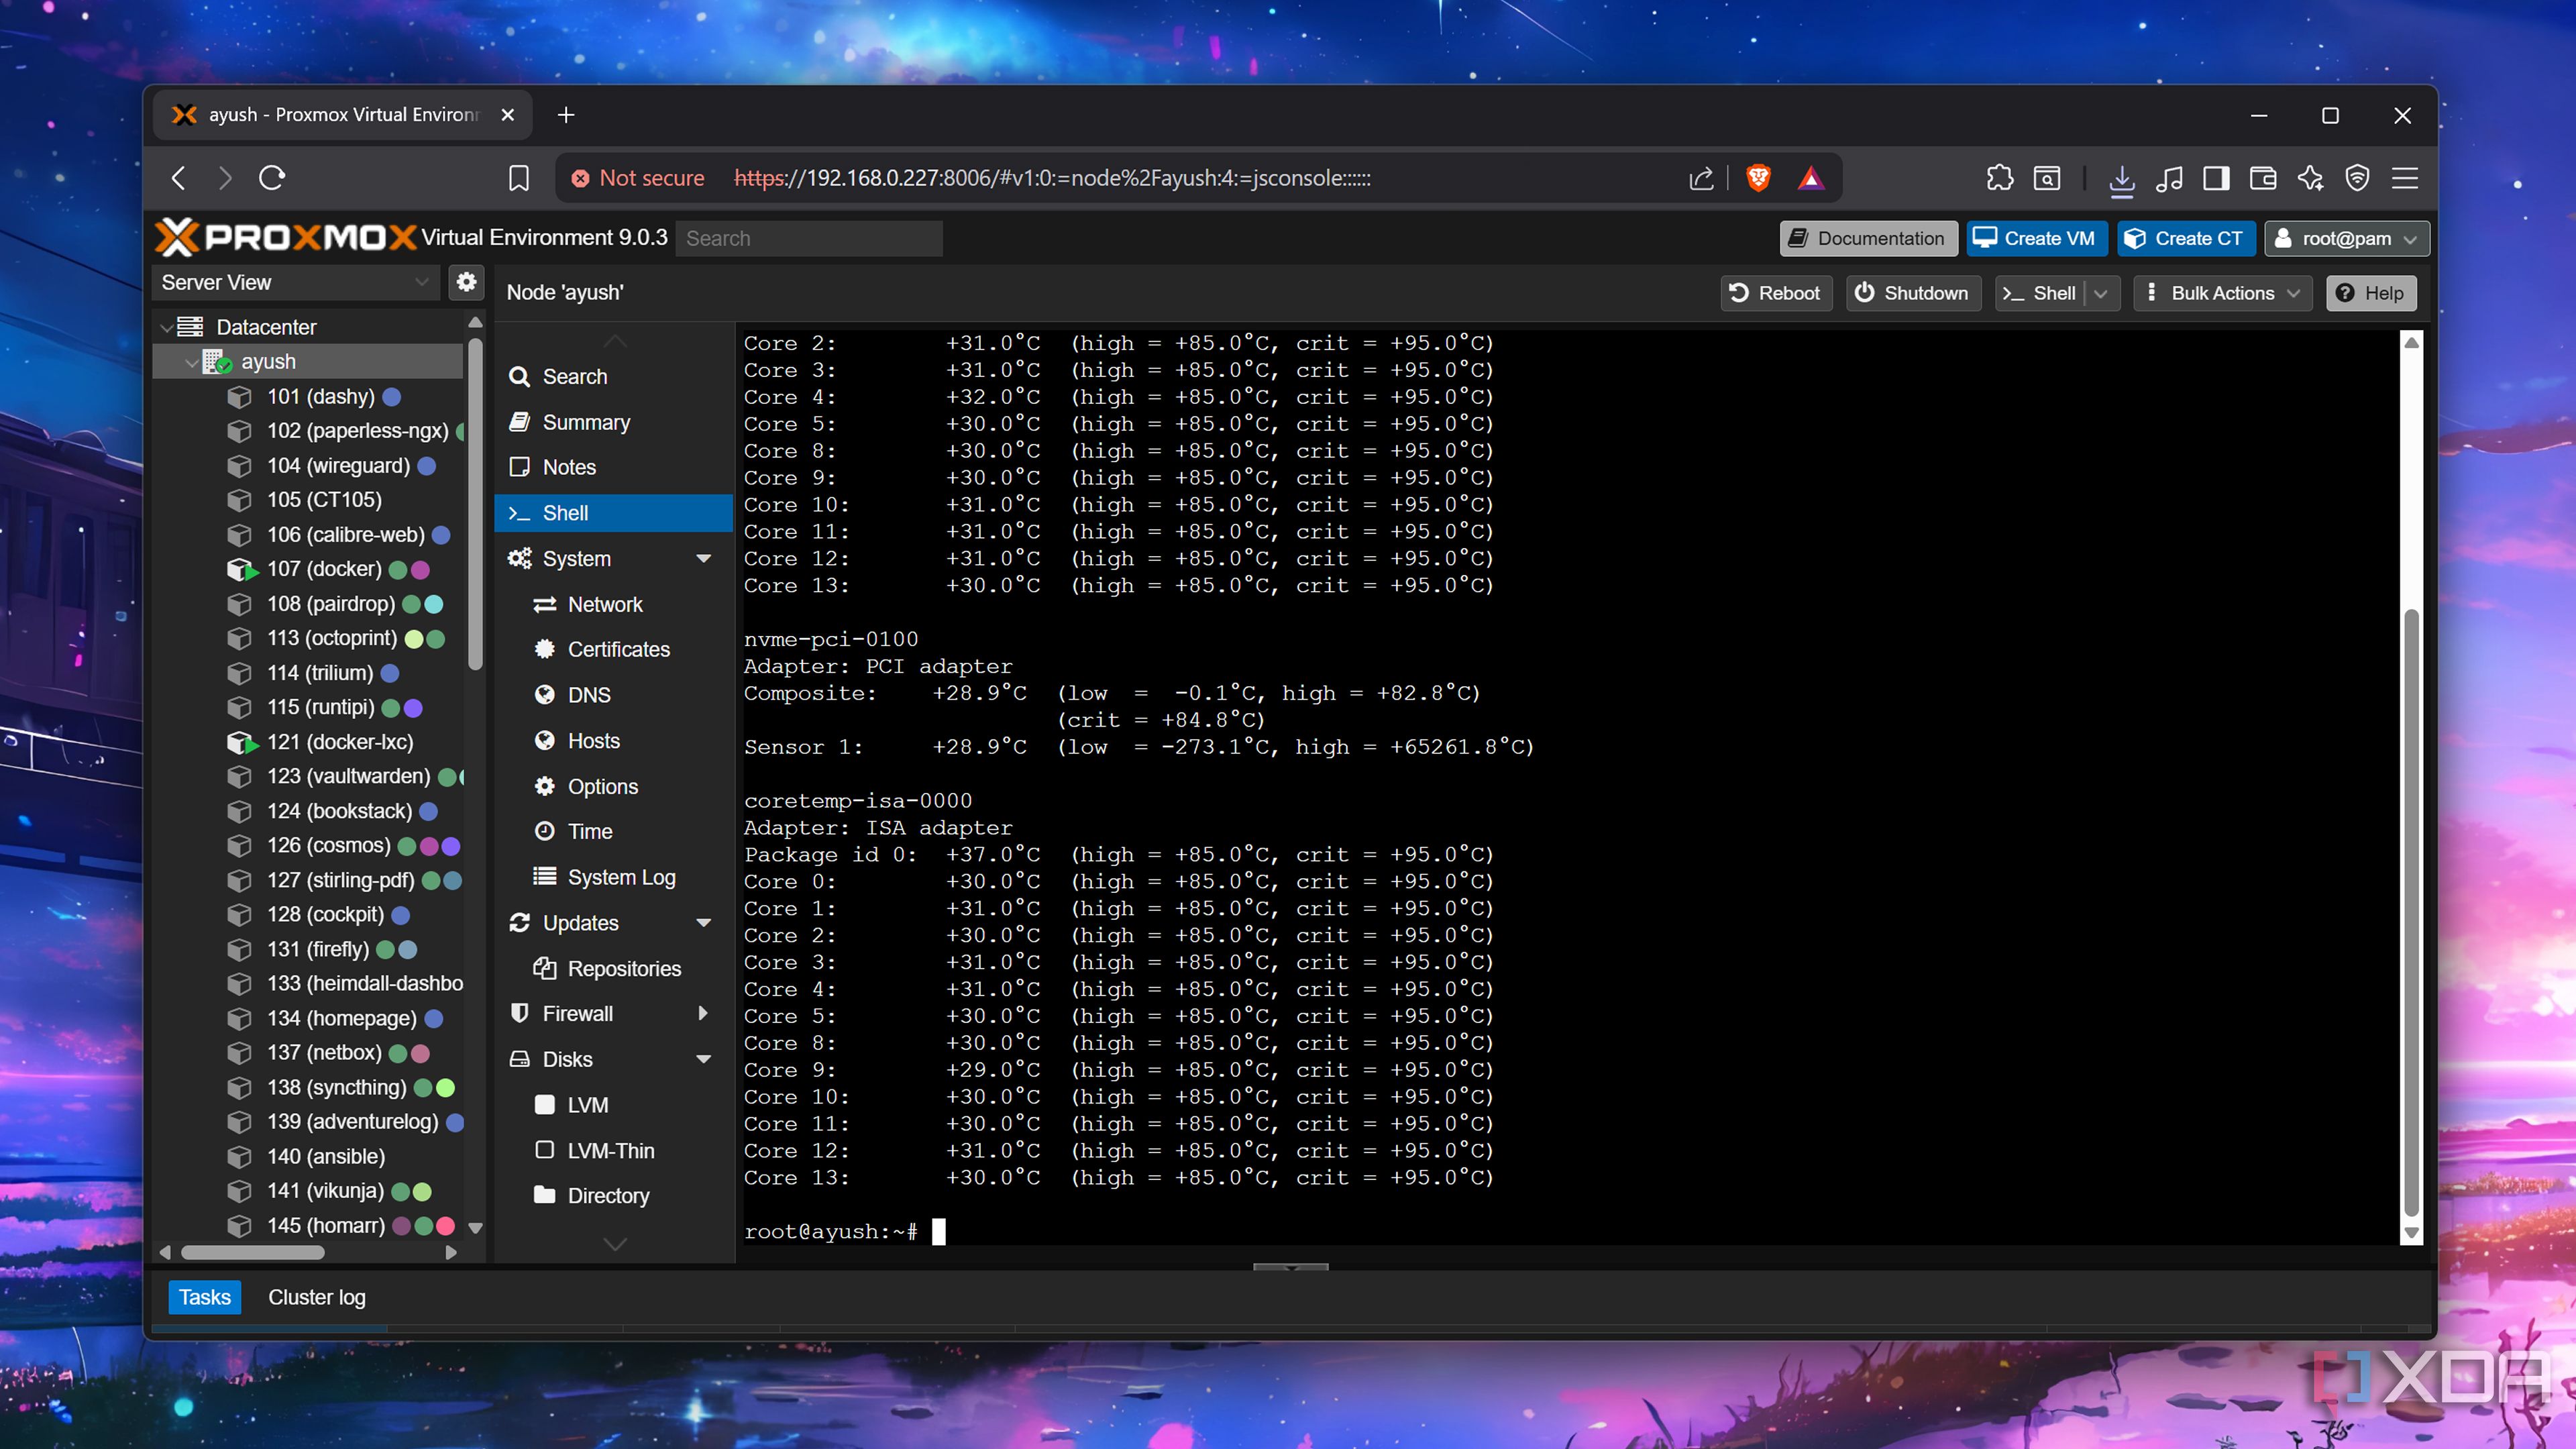Open the browser extensions puzzle icon
2576x1449 pixels.
pyautogui.click(x=1999, y=178)
